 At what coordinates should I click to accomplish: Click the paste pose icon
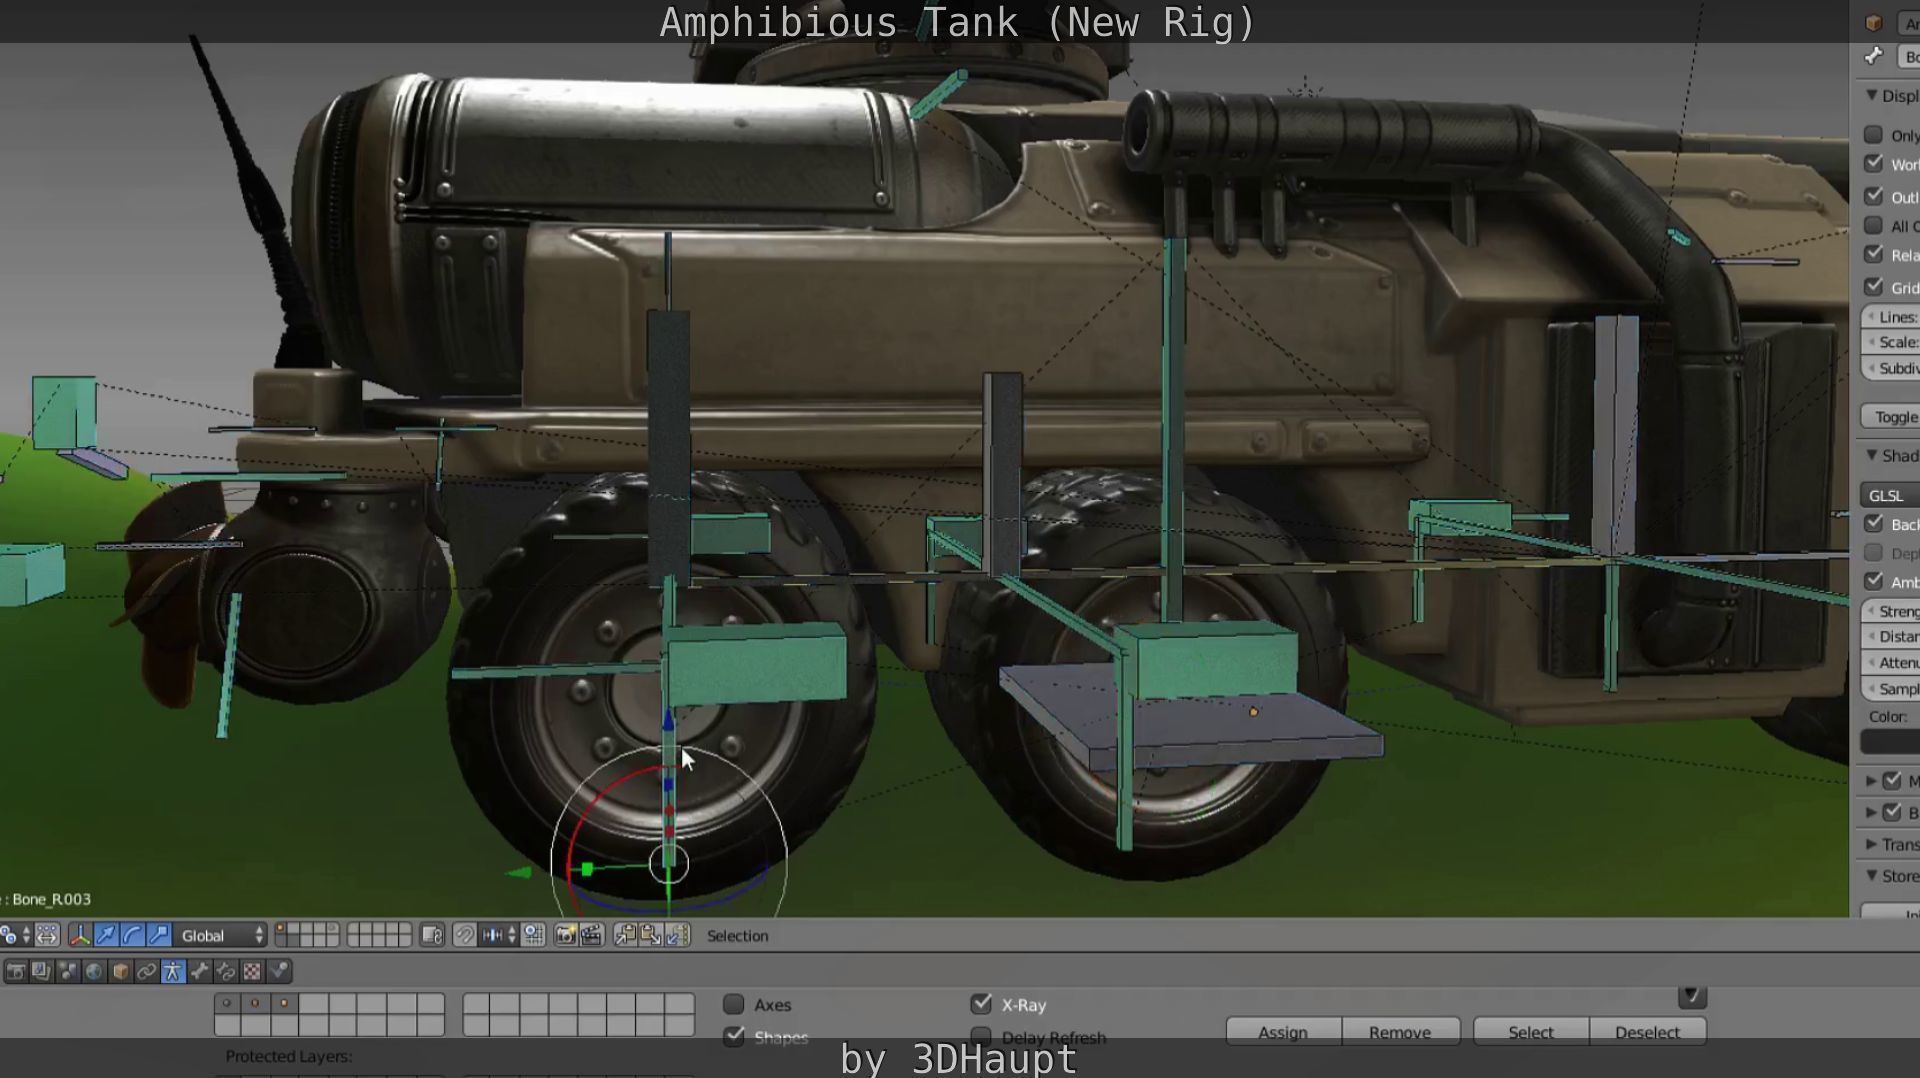coord(652,936)
